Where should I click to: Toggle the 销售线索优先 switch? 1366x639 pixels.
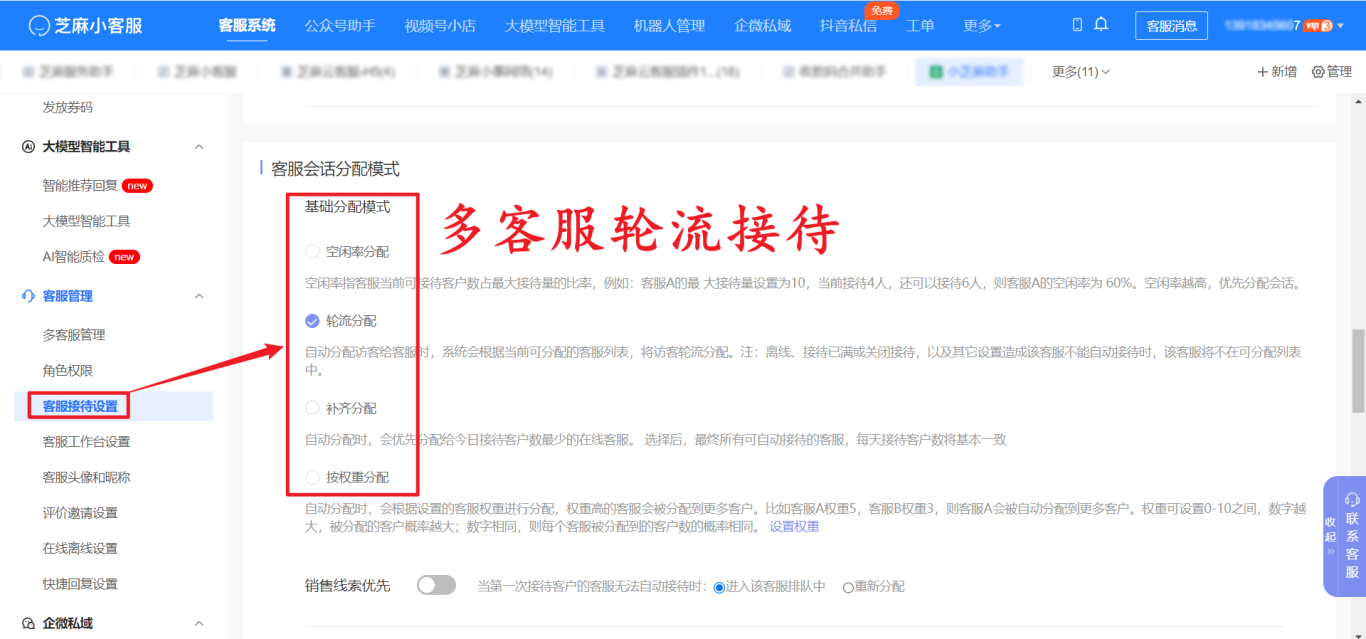click(435, 585)
